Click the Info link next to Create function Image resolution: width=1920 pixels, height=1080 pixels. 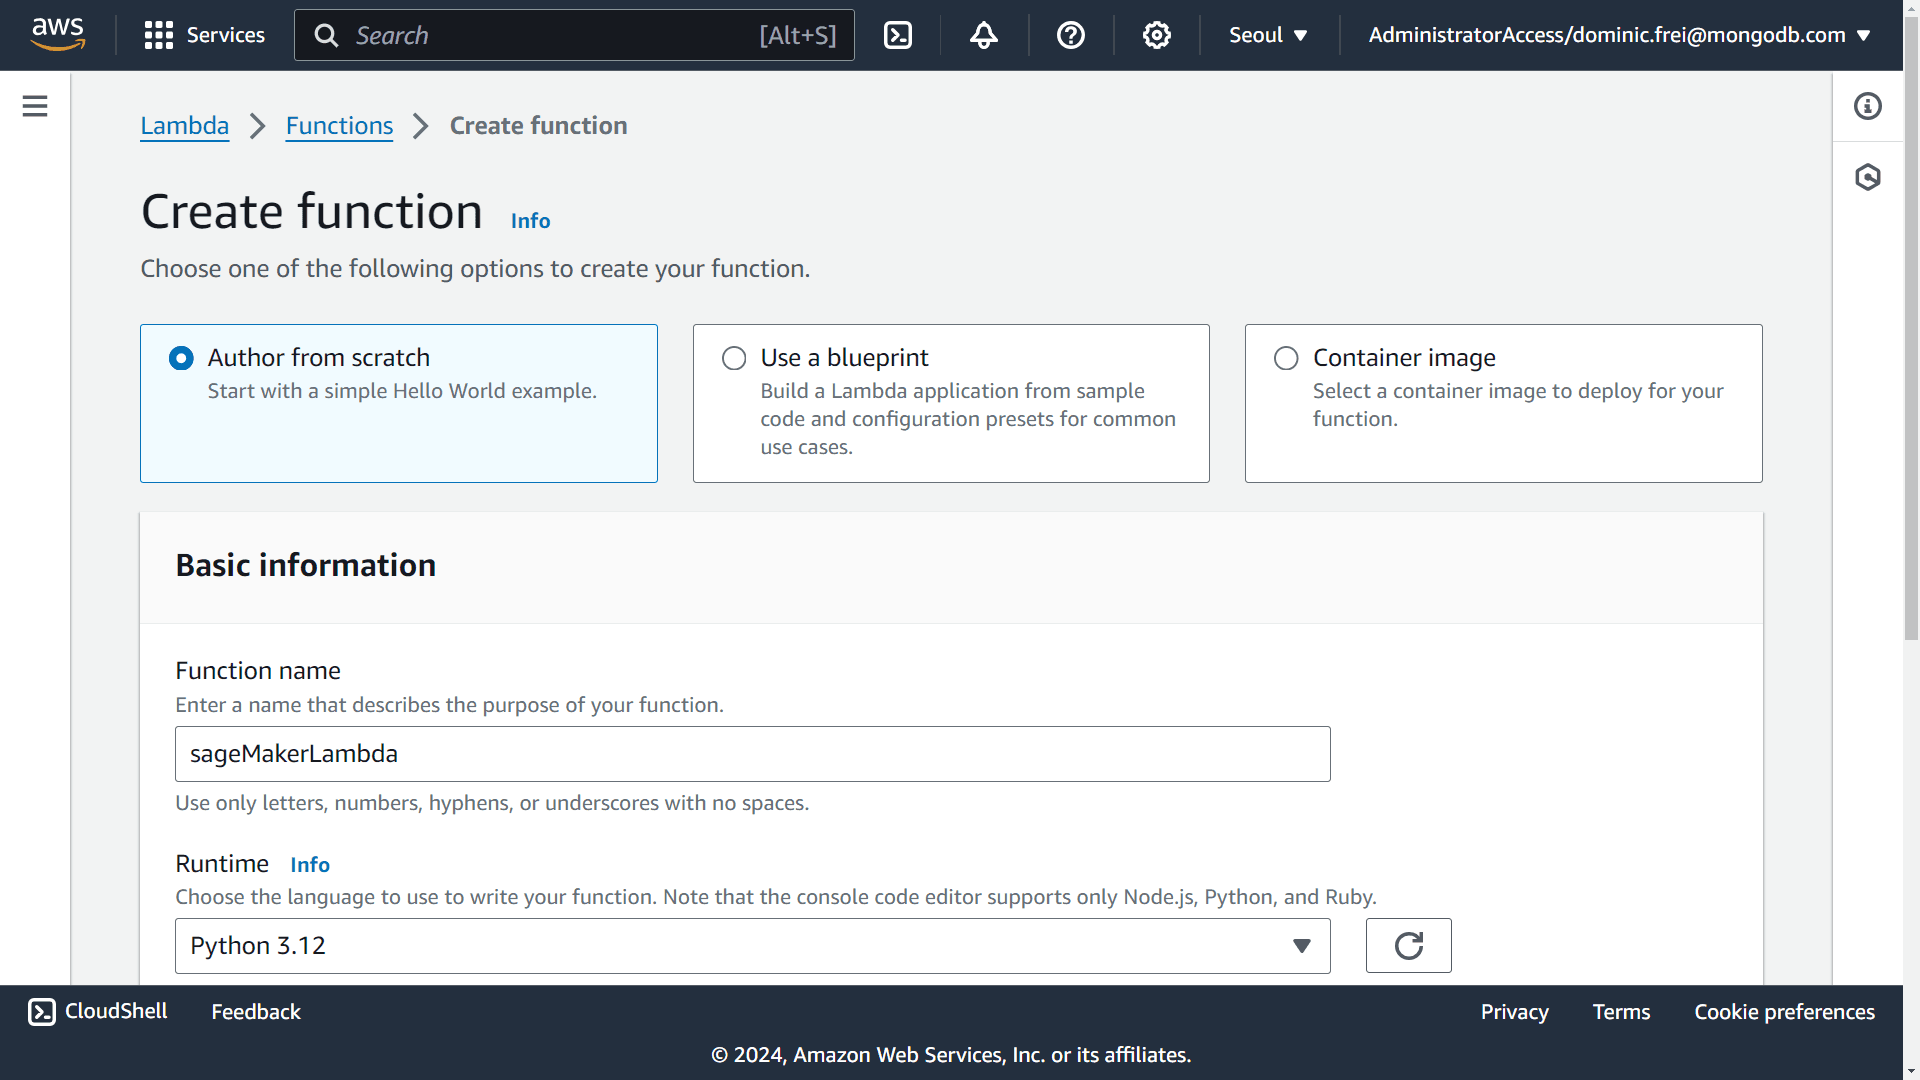click(530, 220)
